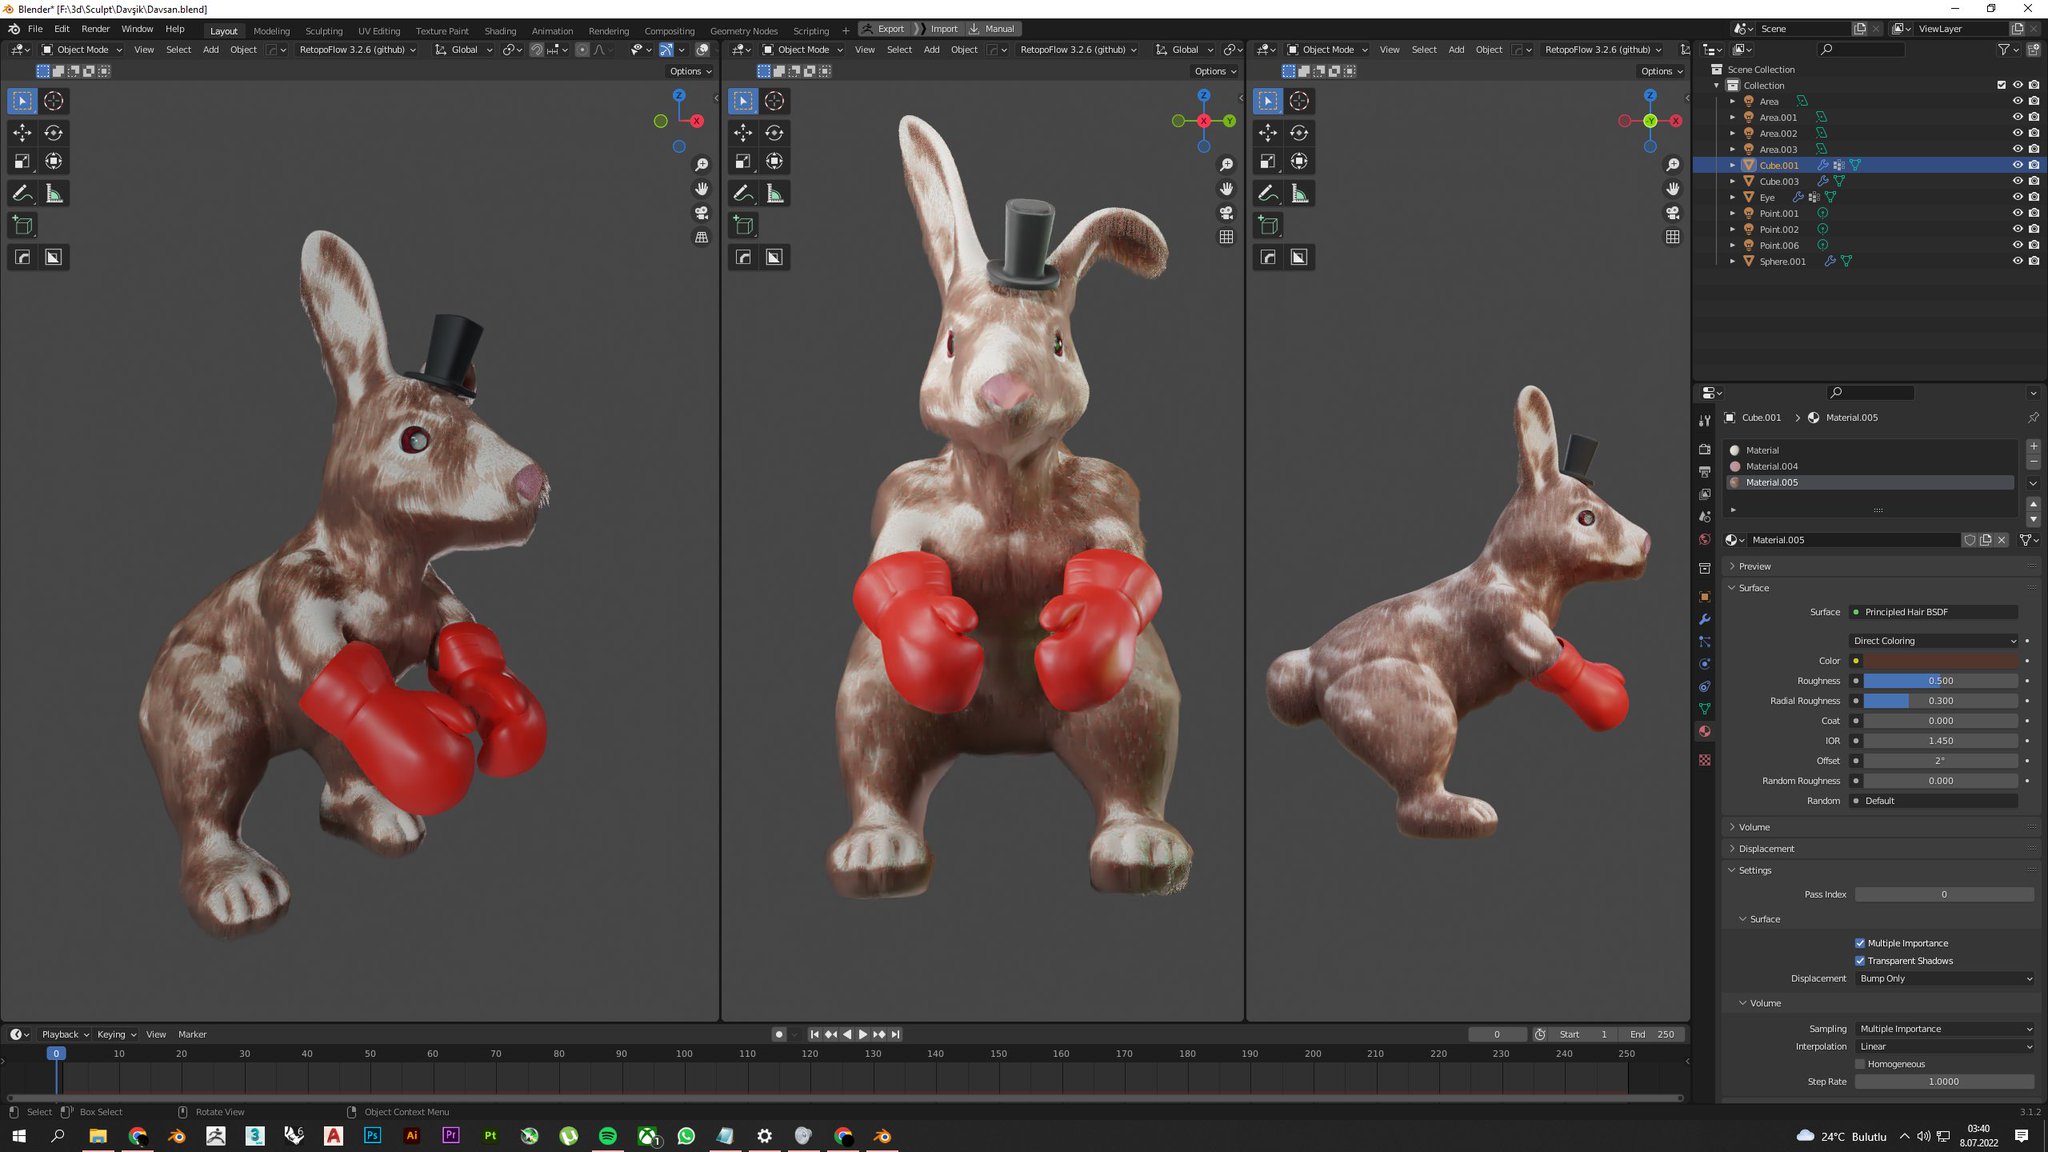The image size is (2048, 1152).
Task: Hide Sphere.001 using its eye icon
Action: [x=2017, y=261]
